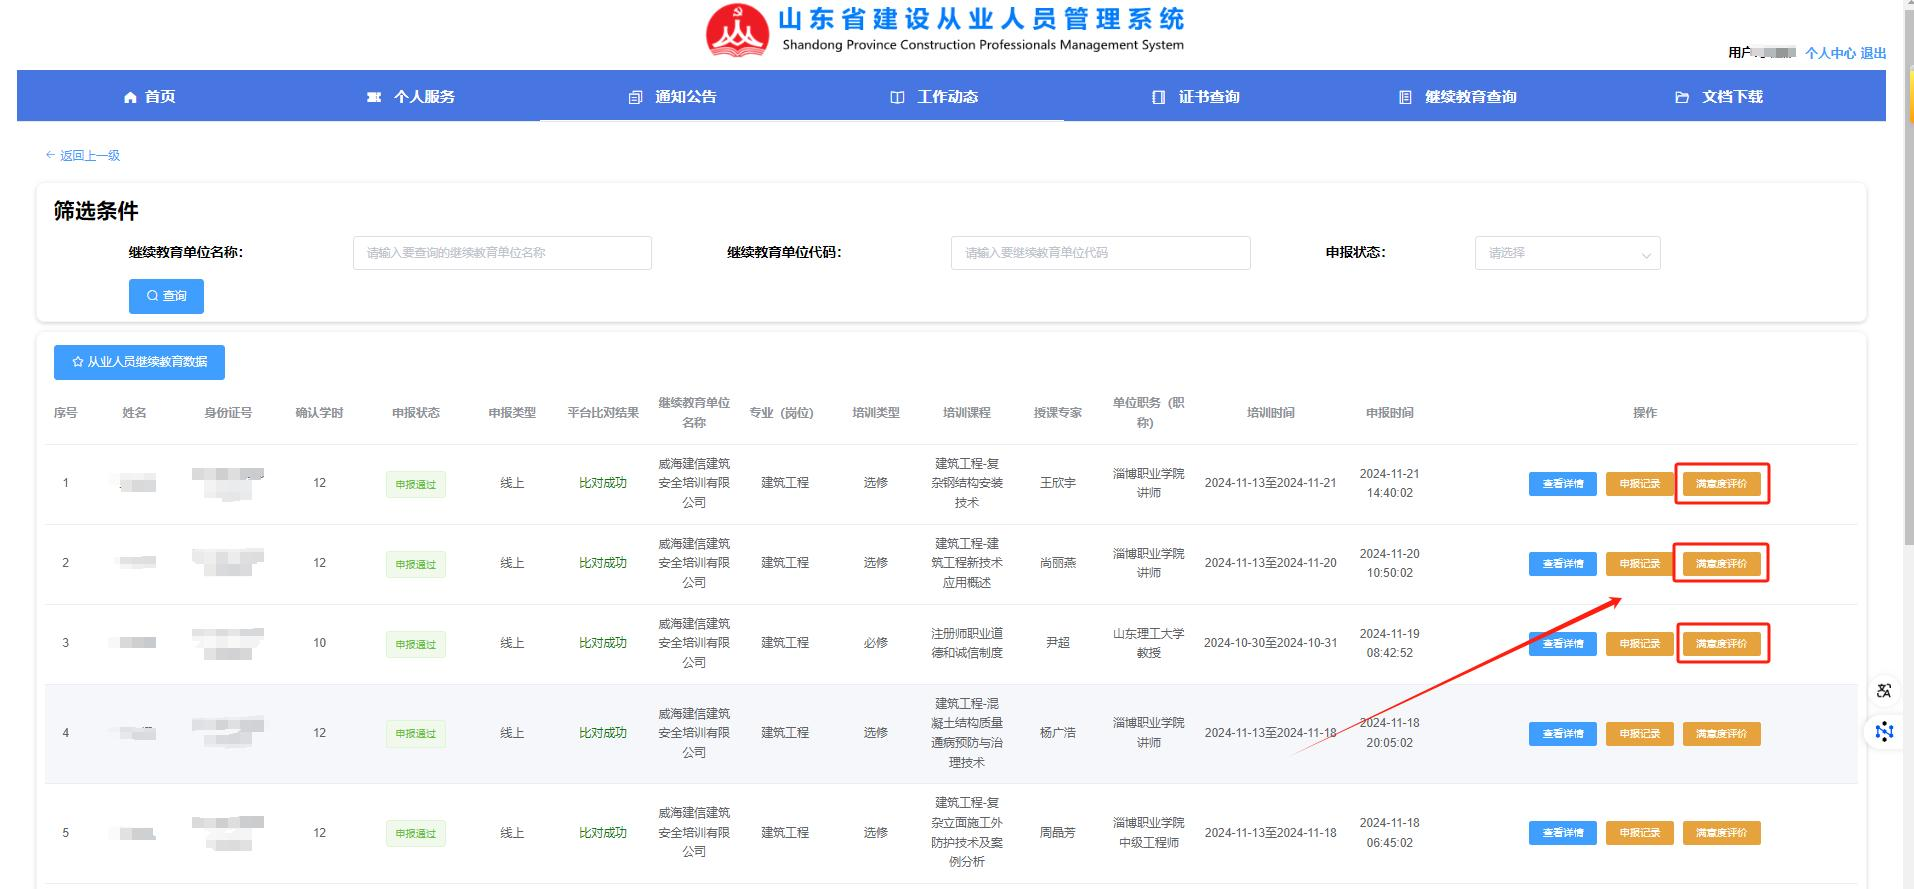The height and width of the screenshot is (889, 1914).
Task: Click the 确认学时 column header
Action: [319, 413]
